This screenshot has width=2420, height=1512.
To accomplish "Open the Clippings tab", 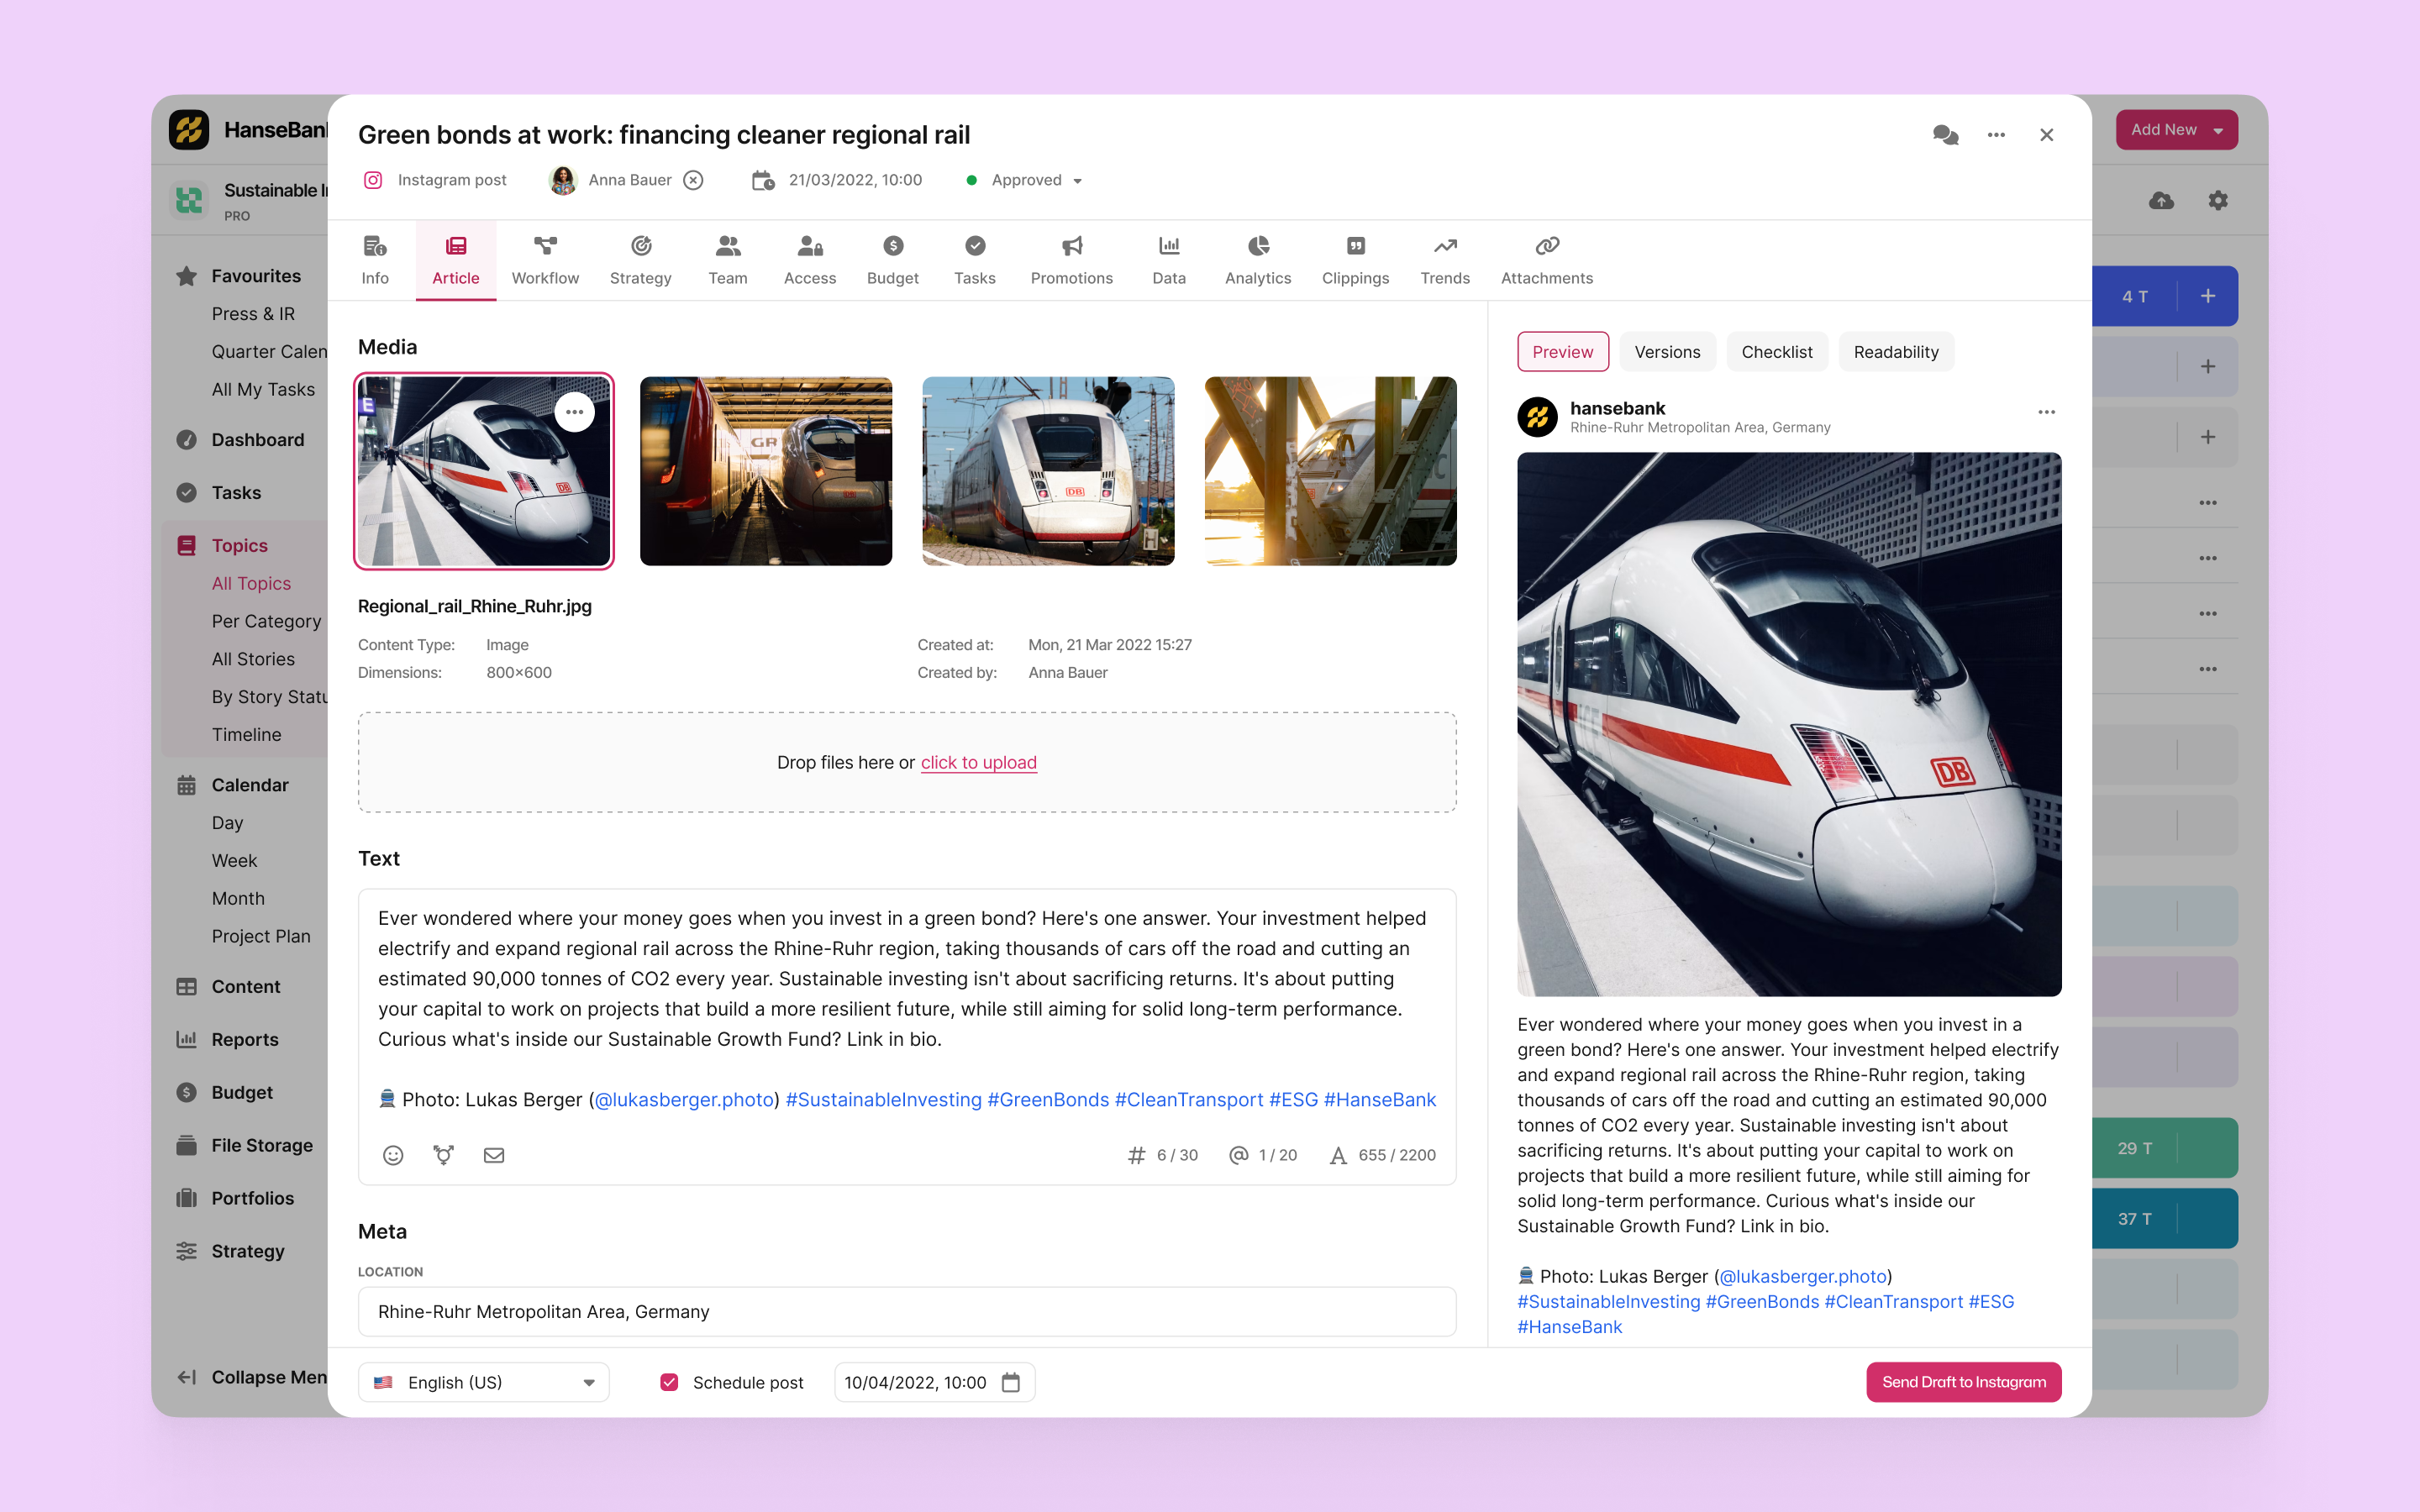I will [1355, 261].
